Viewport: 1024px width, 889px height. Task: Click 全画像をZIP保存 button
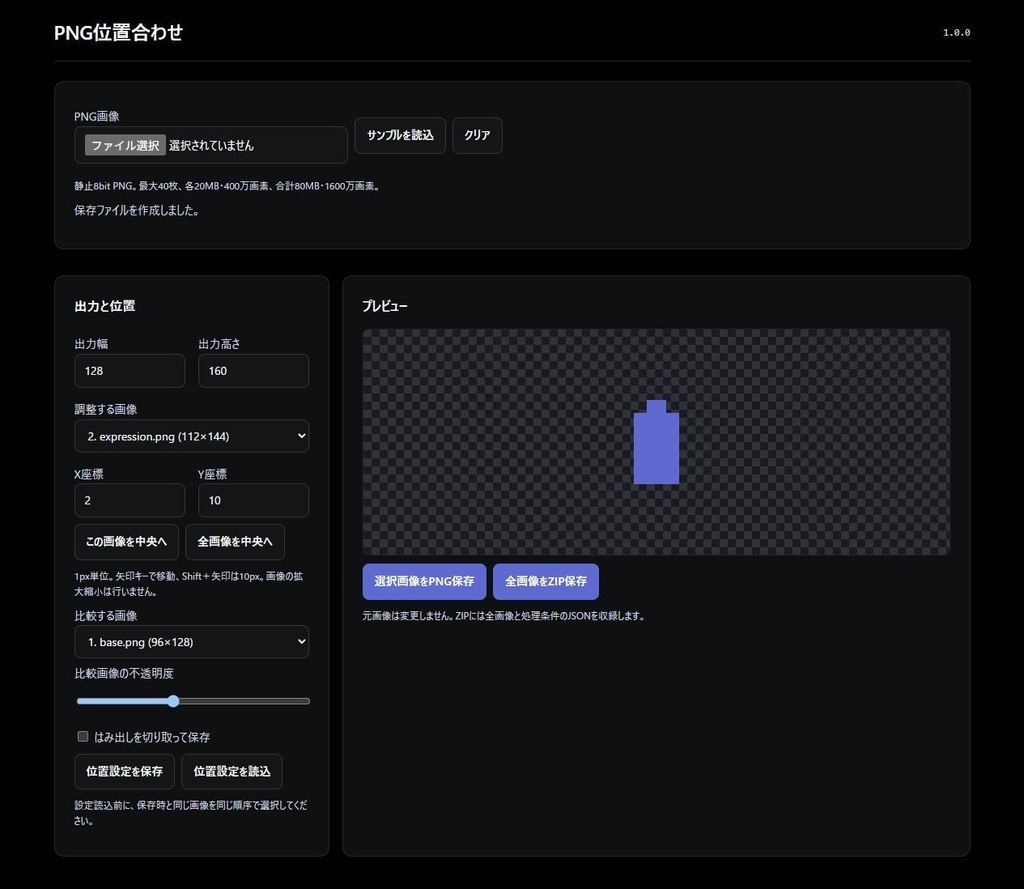point(546,581)
